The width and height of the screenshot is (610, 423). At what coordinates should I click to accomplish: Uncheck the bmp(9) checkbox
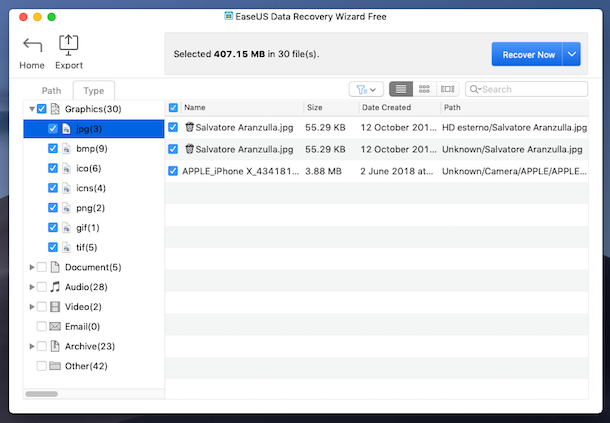[53, 149]
